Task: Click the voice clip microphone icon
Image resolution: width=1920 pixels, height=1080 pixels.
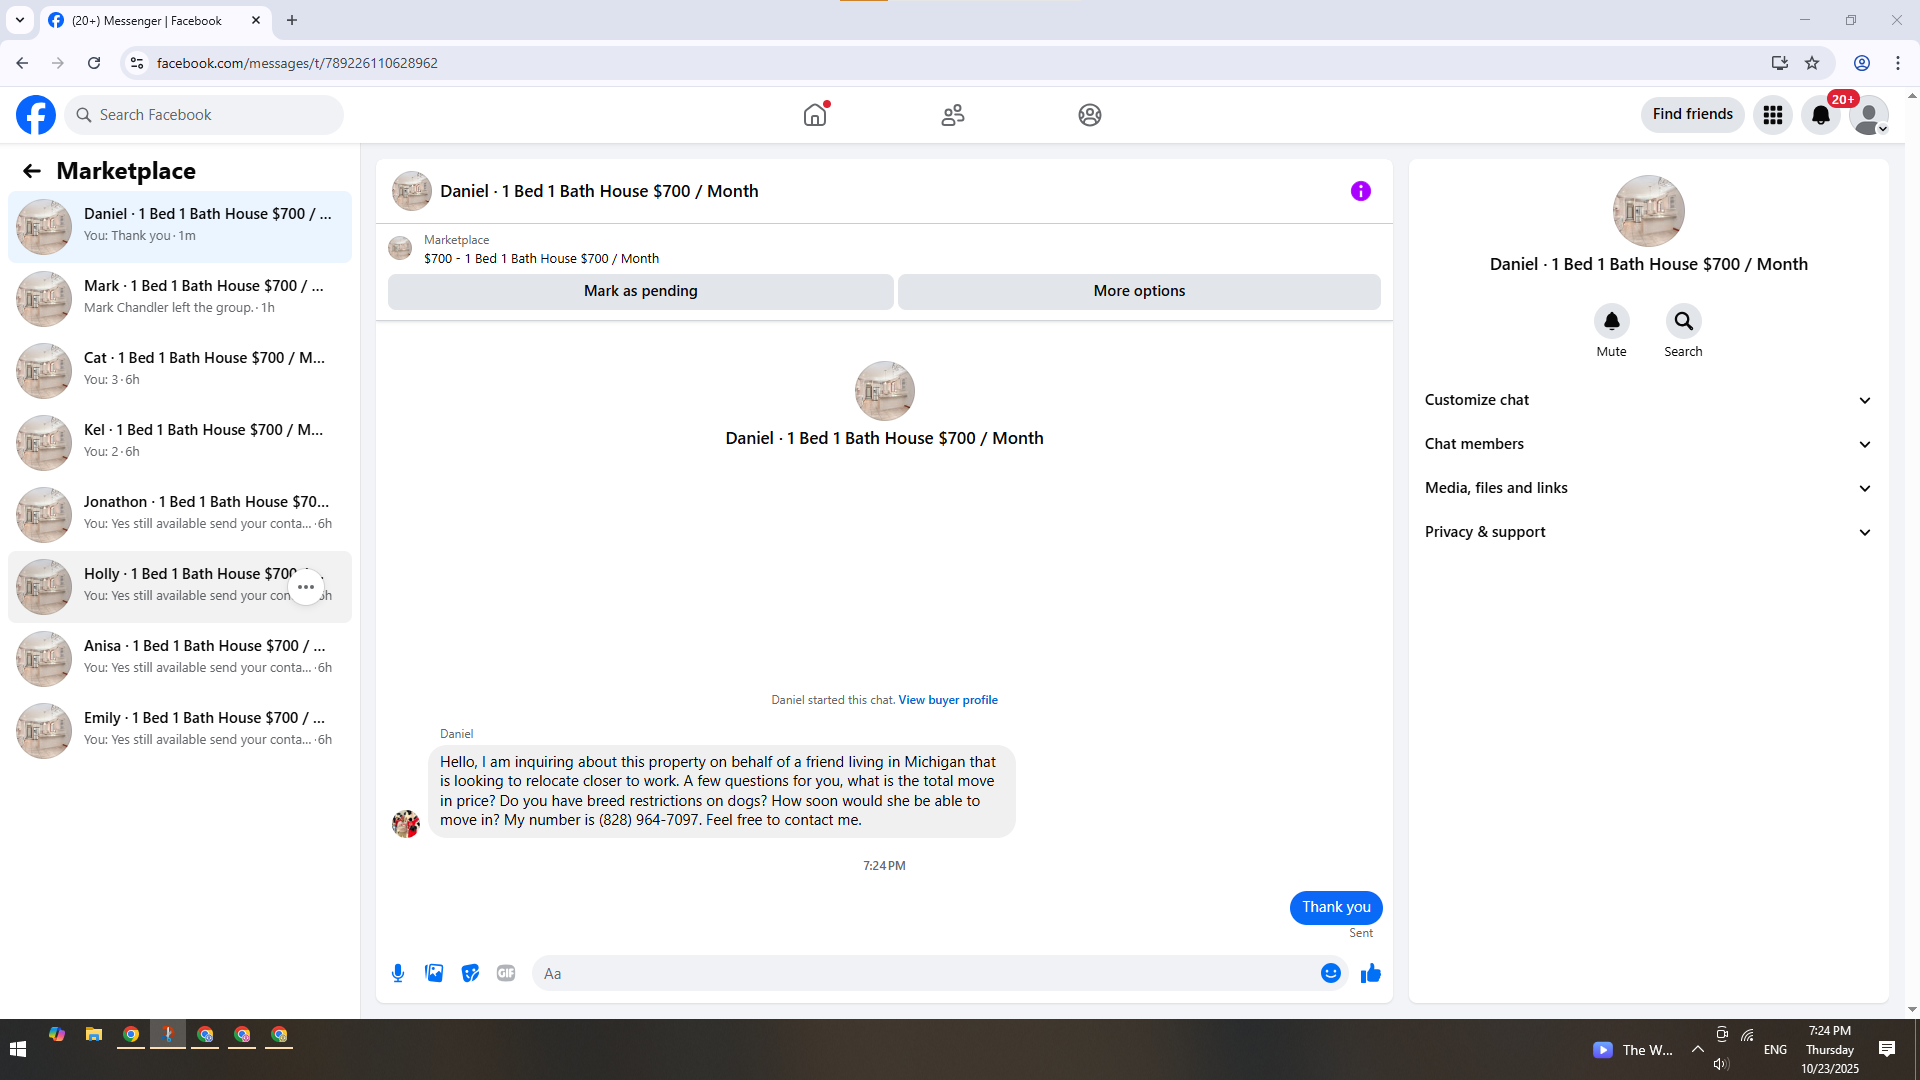Action: coord(398,973)
